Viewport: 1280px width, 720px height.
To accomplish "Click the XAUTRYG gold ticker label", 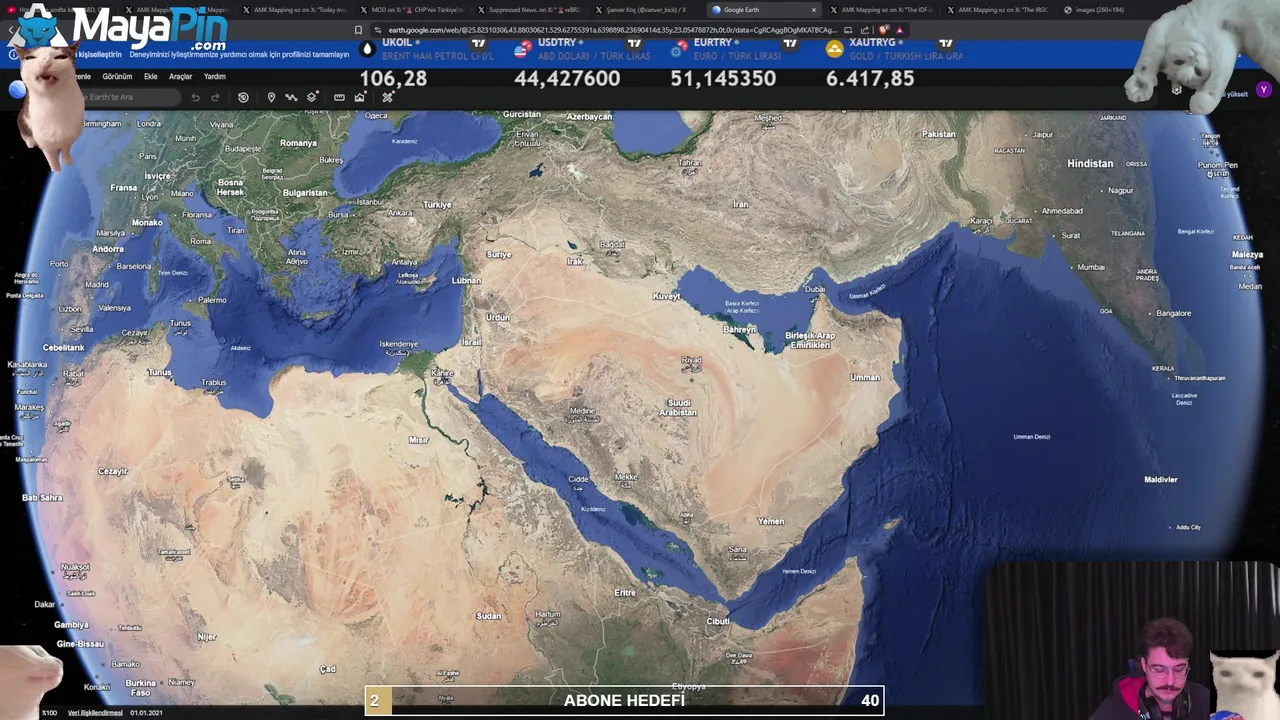I will (872, 43).
